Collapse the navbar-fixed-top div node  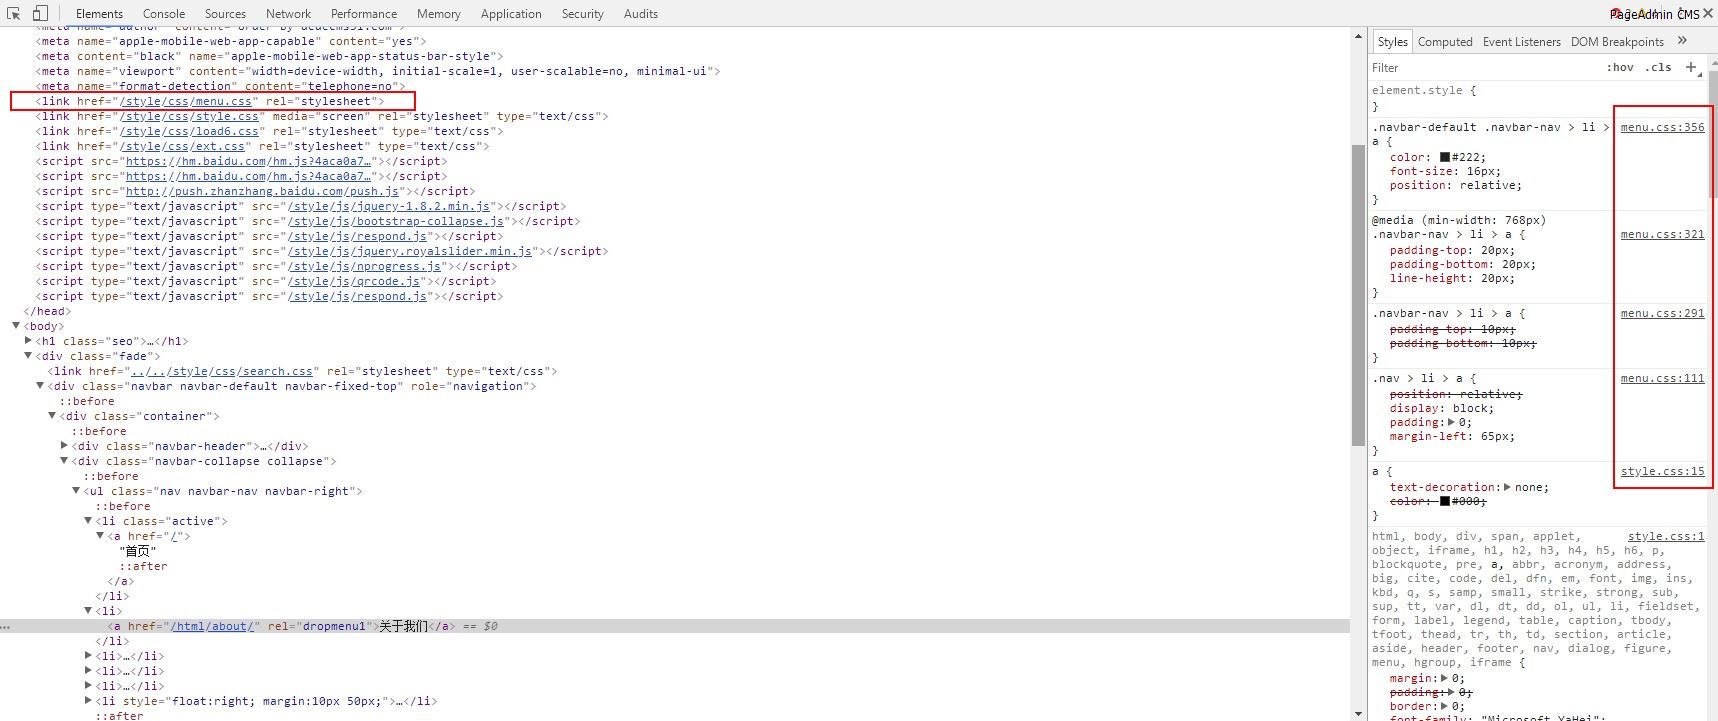click(x=40, y=386)
